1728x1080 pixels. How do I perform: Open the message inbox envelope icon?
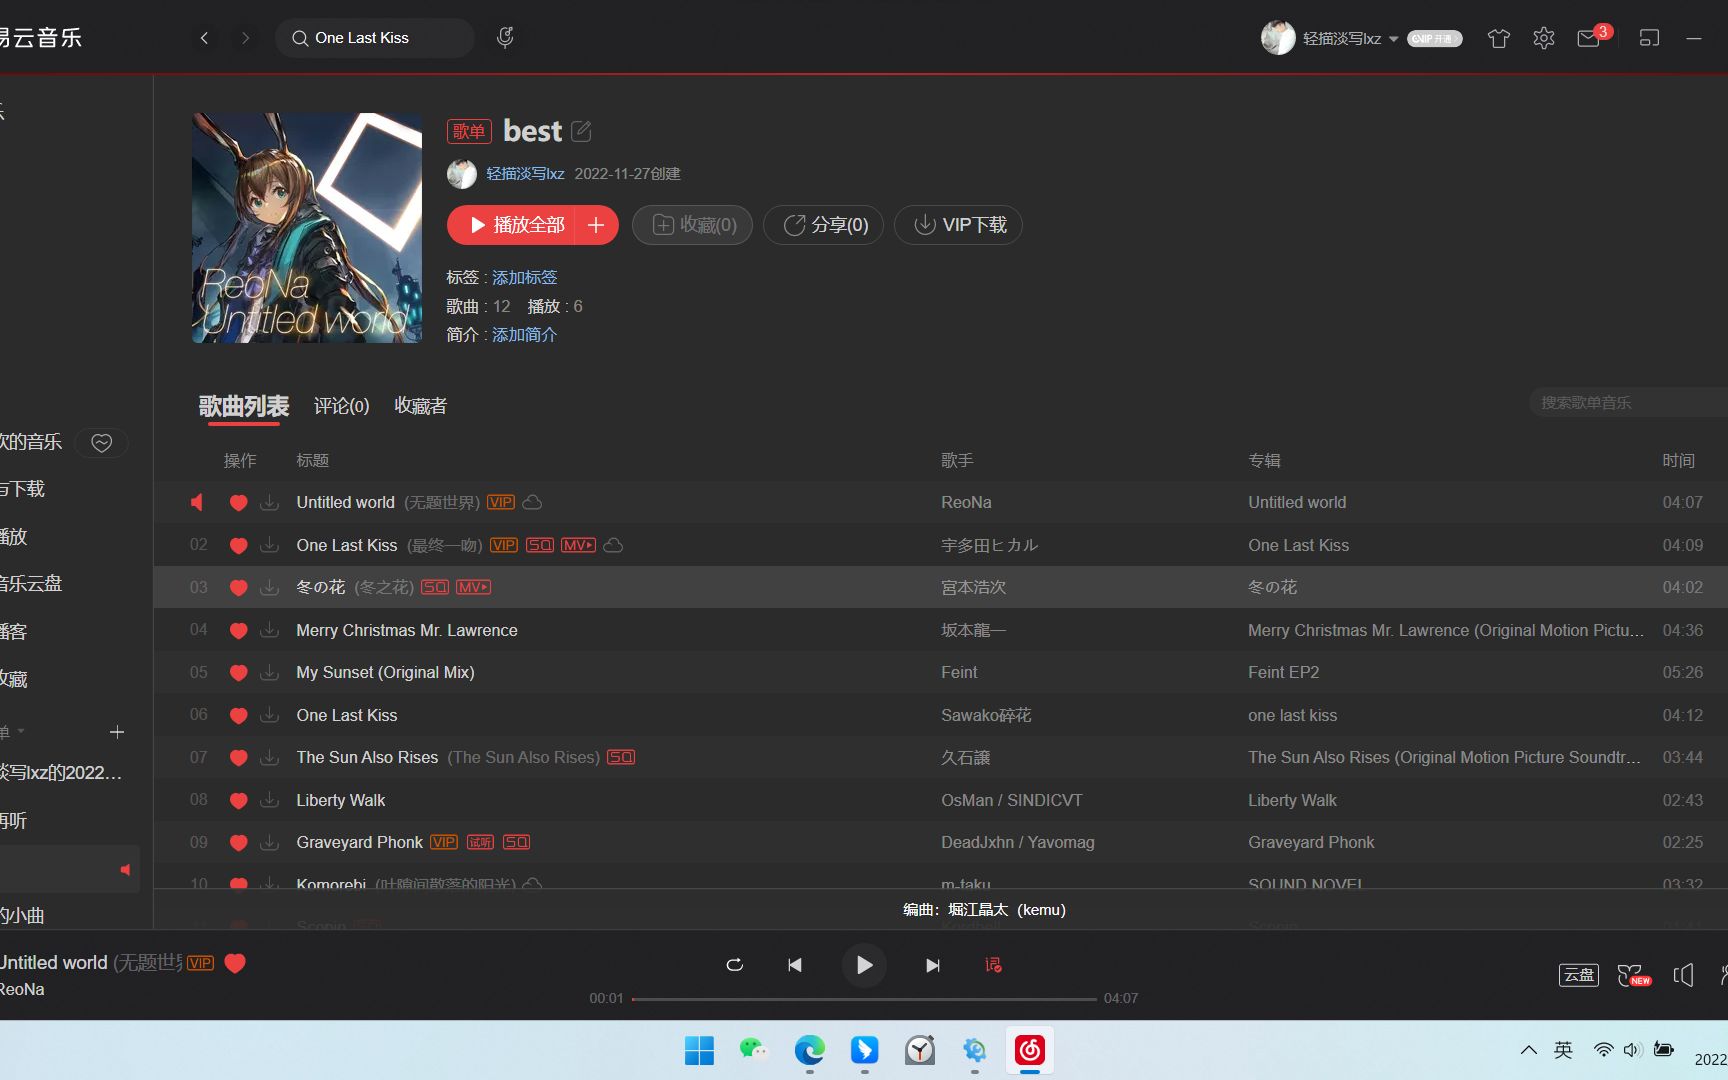click(x=1589, y=38)
